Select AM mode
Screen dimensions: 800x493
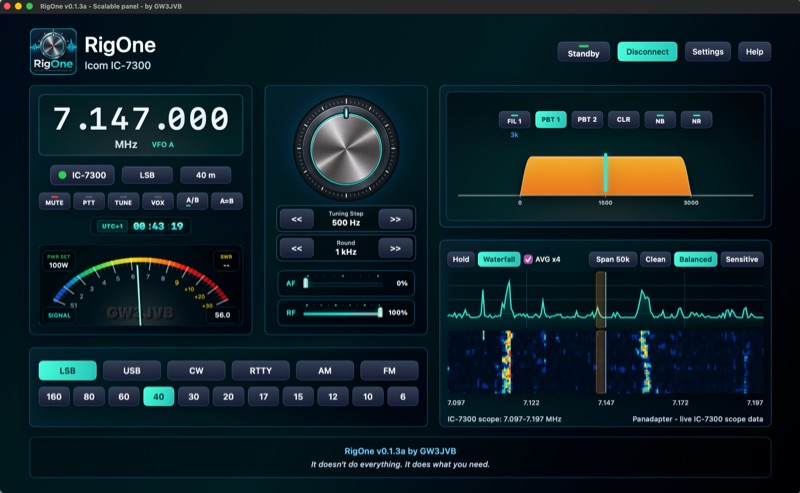click(324, 371)
